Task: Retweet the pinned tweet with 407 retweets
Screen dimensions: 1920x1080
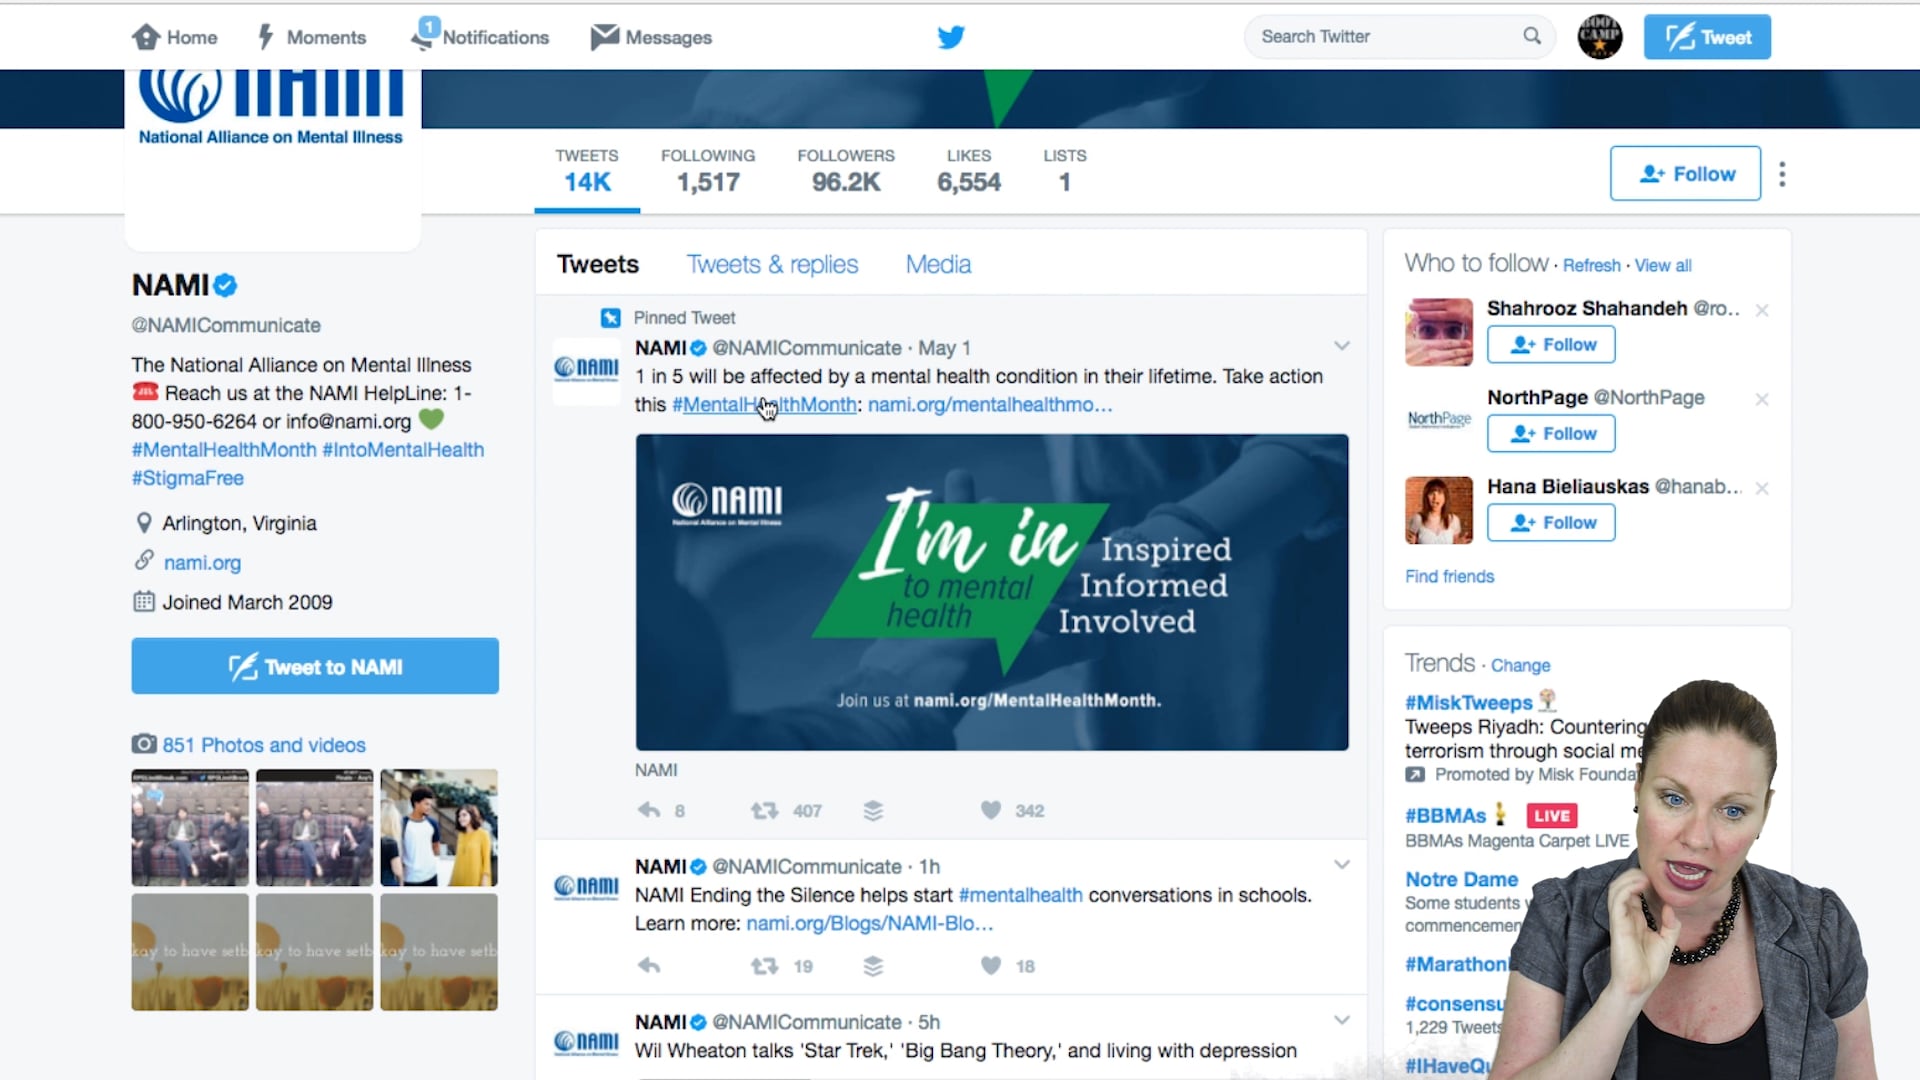Action: pyautogui.click(x=765, y=810)
